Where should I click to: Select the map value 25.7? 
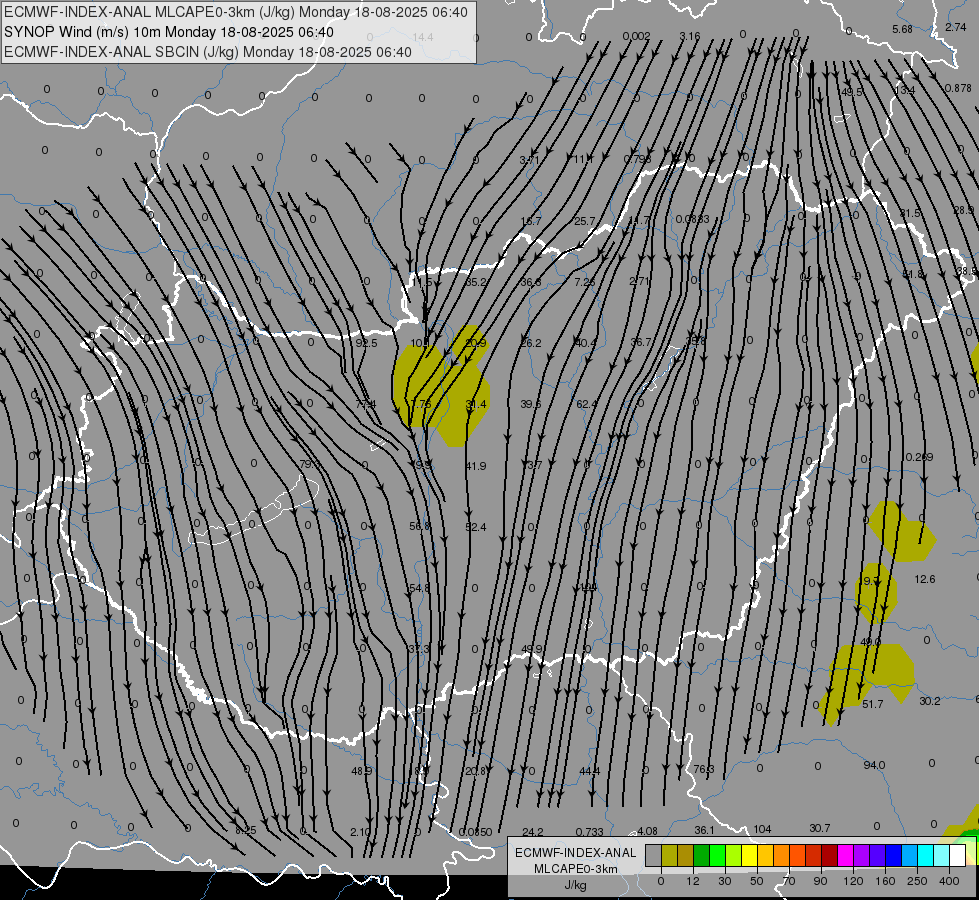[x=585, y=220]
